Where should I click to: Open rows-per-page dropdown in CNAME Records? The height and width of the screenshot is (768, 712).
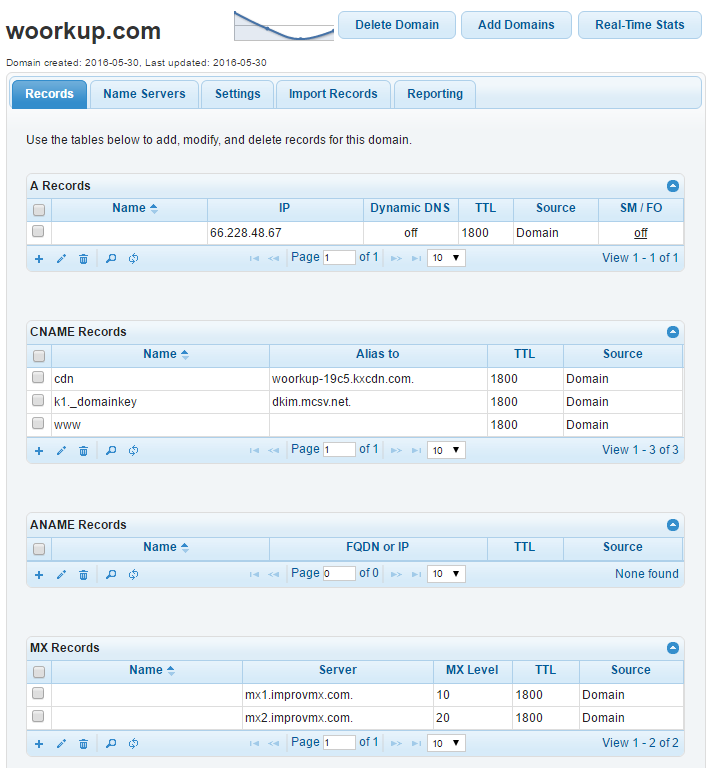[446, 450]
